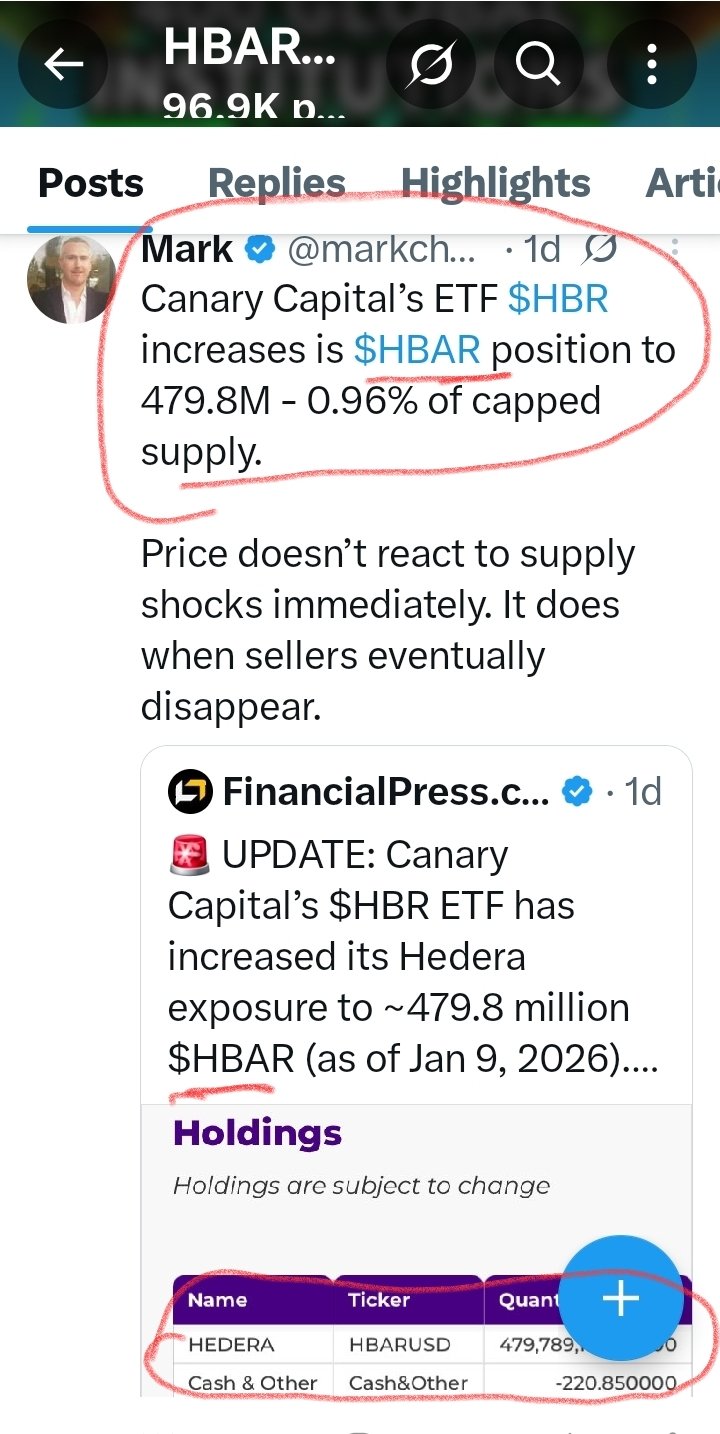The image size is (720, 1434).
Task: Tap the back arrow icon
Action: pyautogui.click(x=64, y=65)
